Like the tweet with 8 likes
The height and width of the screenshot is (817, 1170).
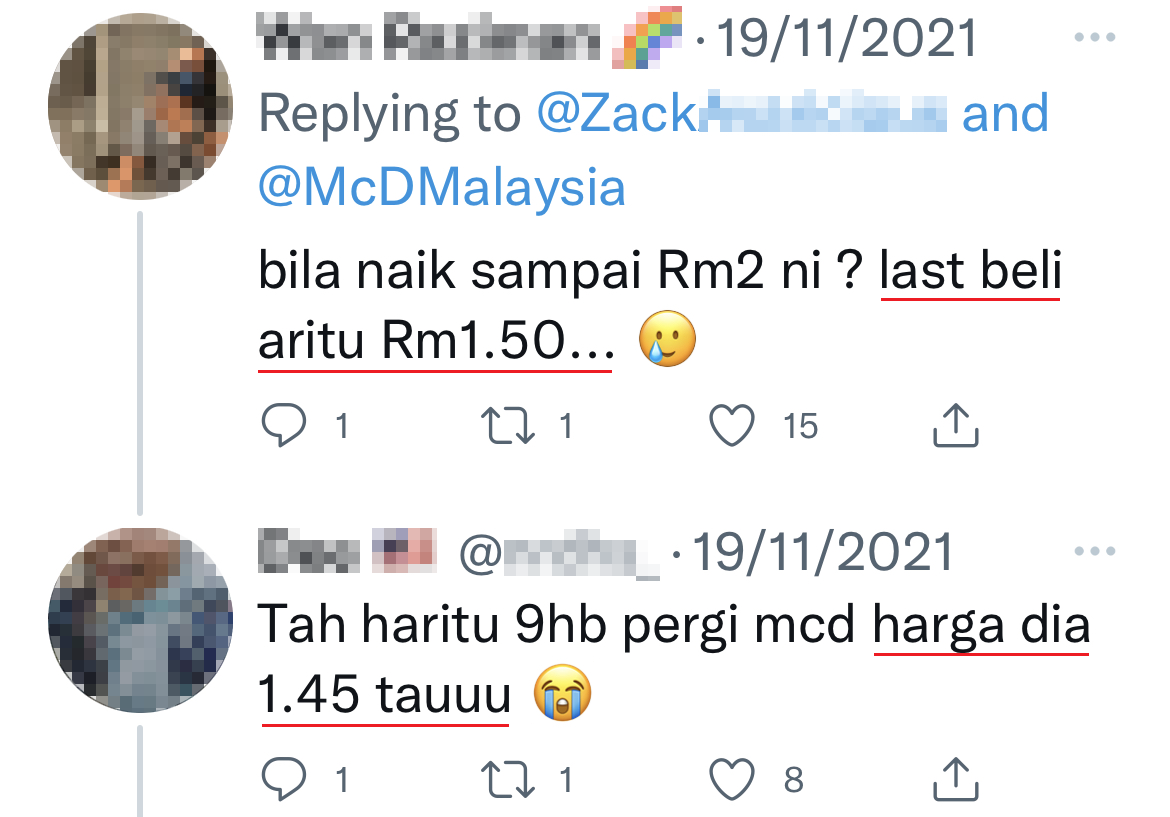pos(731,779)
